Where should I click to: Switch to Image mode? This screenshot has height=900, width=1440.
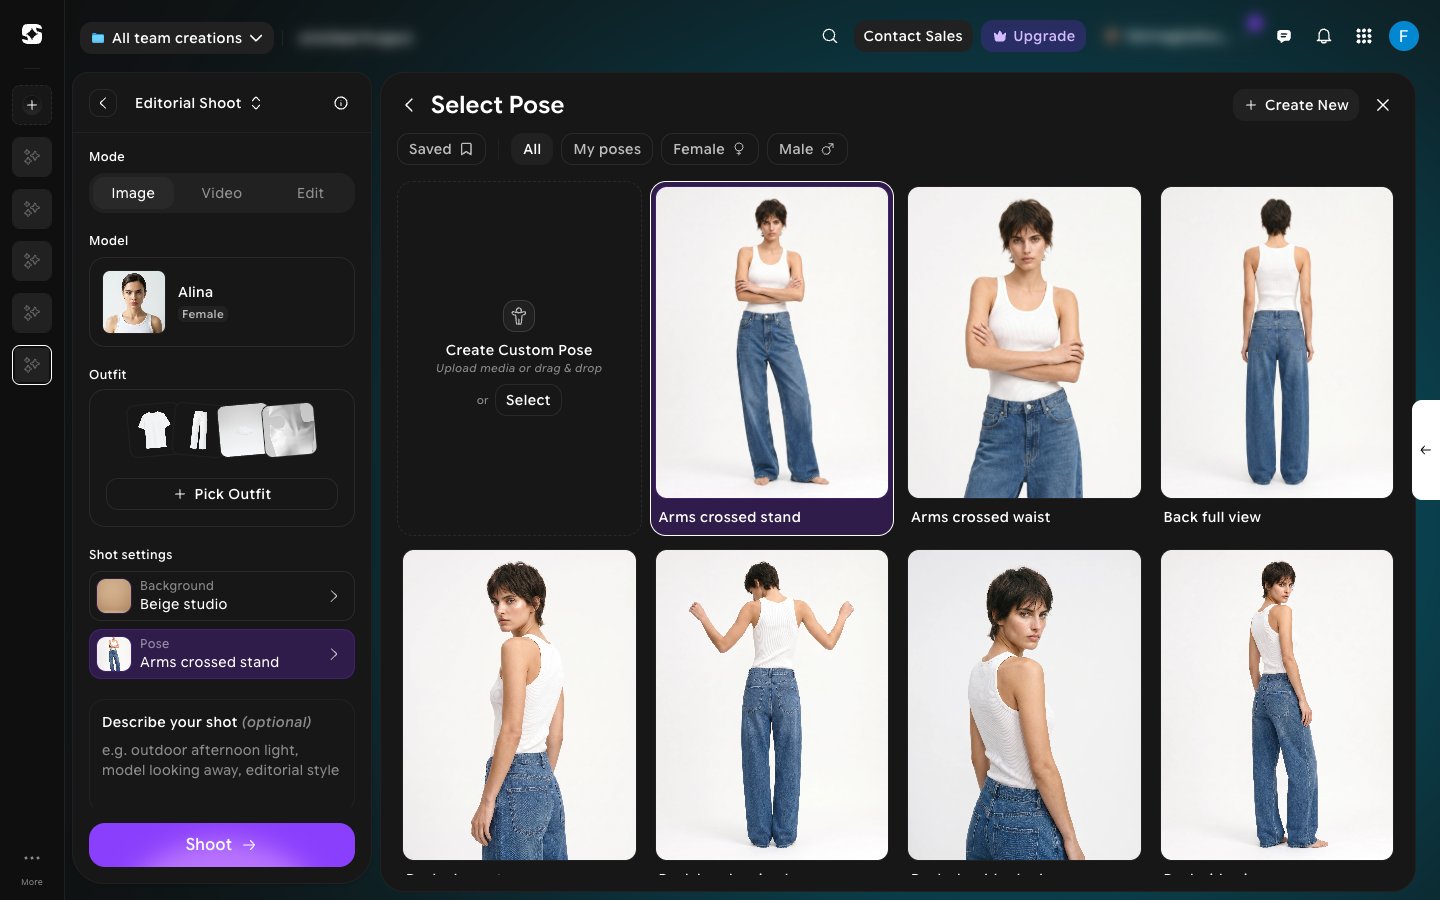pos(133,193)
